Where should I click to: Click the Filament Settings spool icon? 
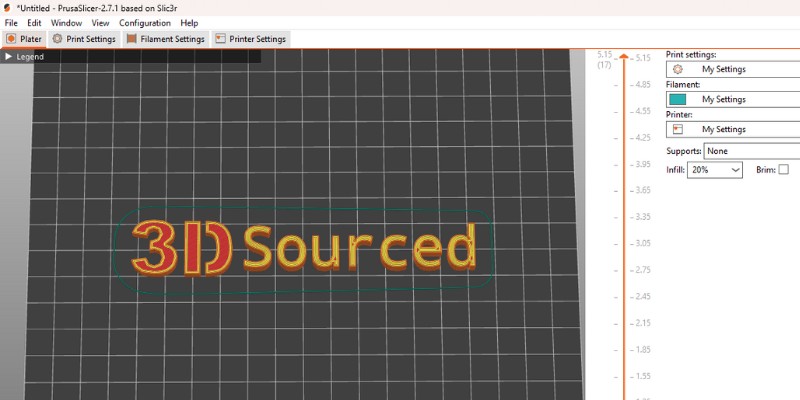click(131, 39)
